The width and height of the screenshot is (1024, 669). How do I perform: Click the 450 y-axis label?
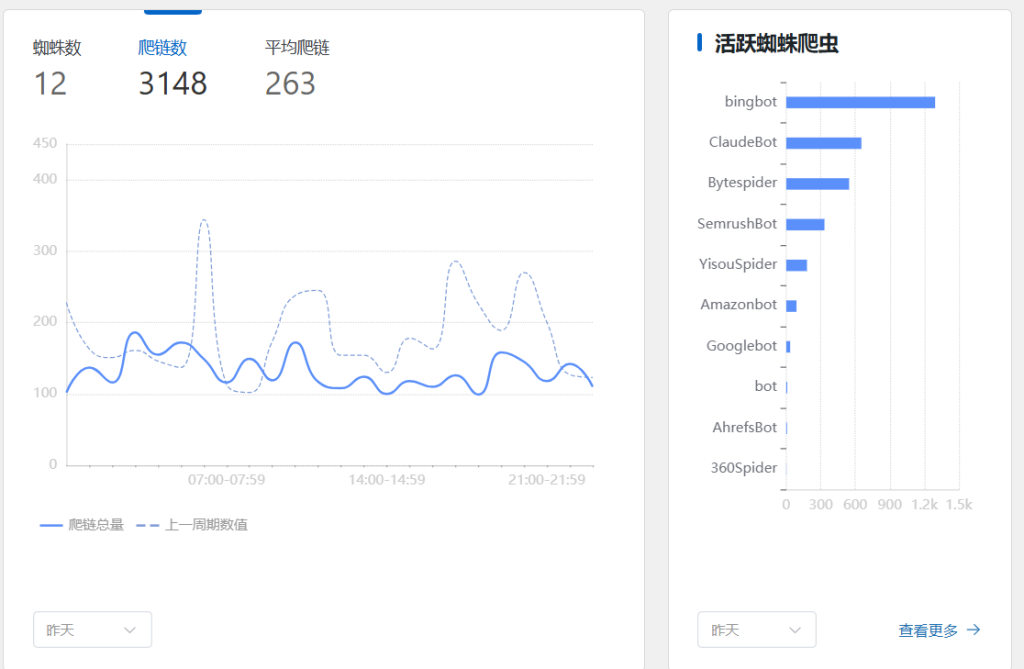[x=45, y=143]
